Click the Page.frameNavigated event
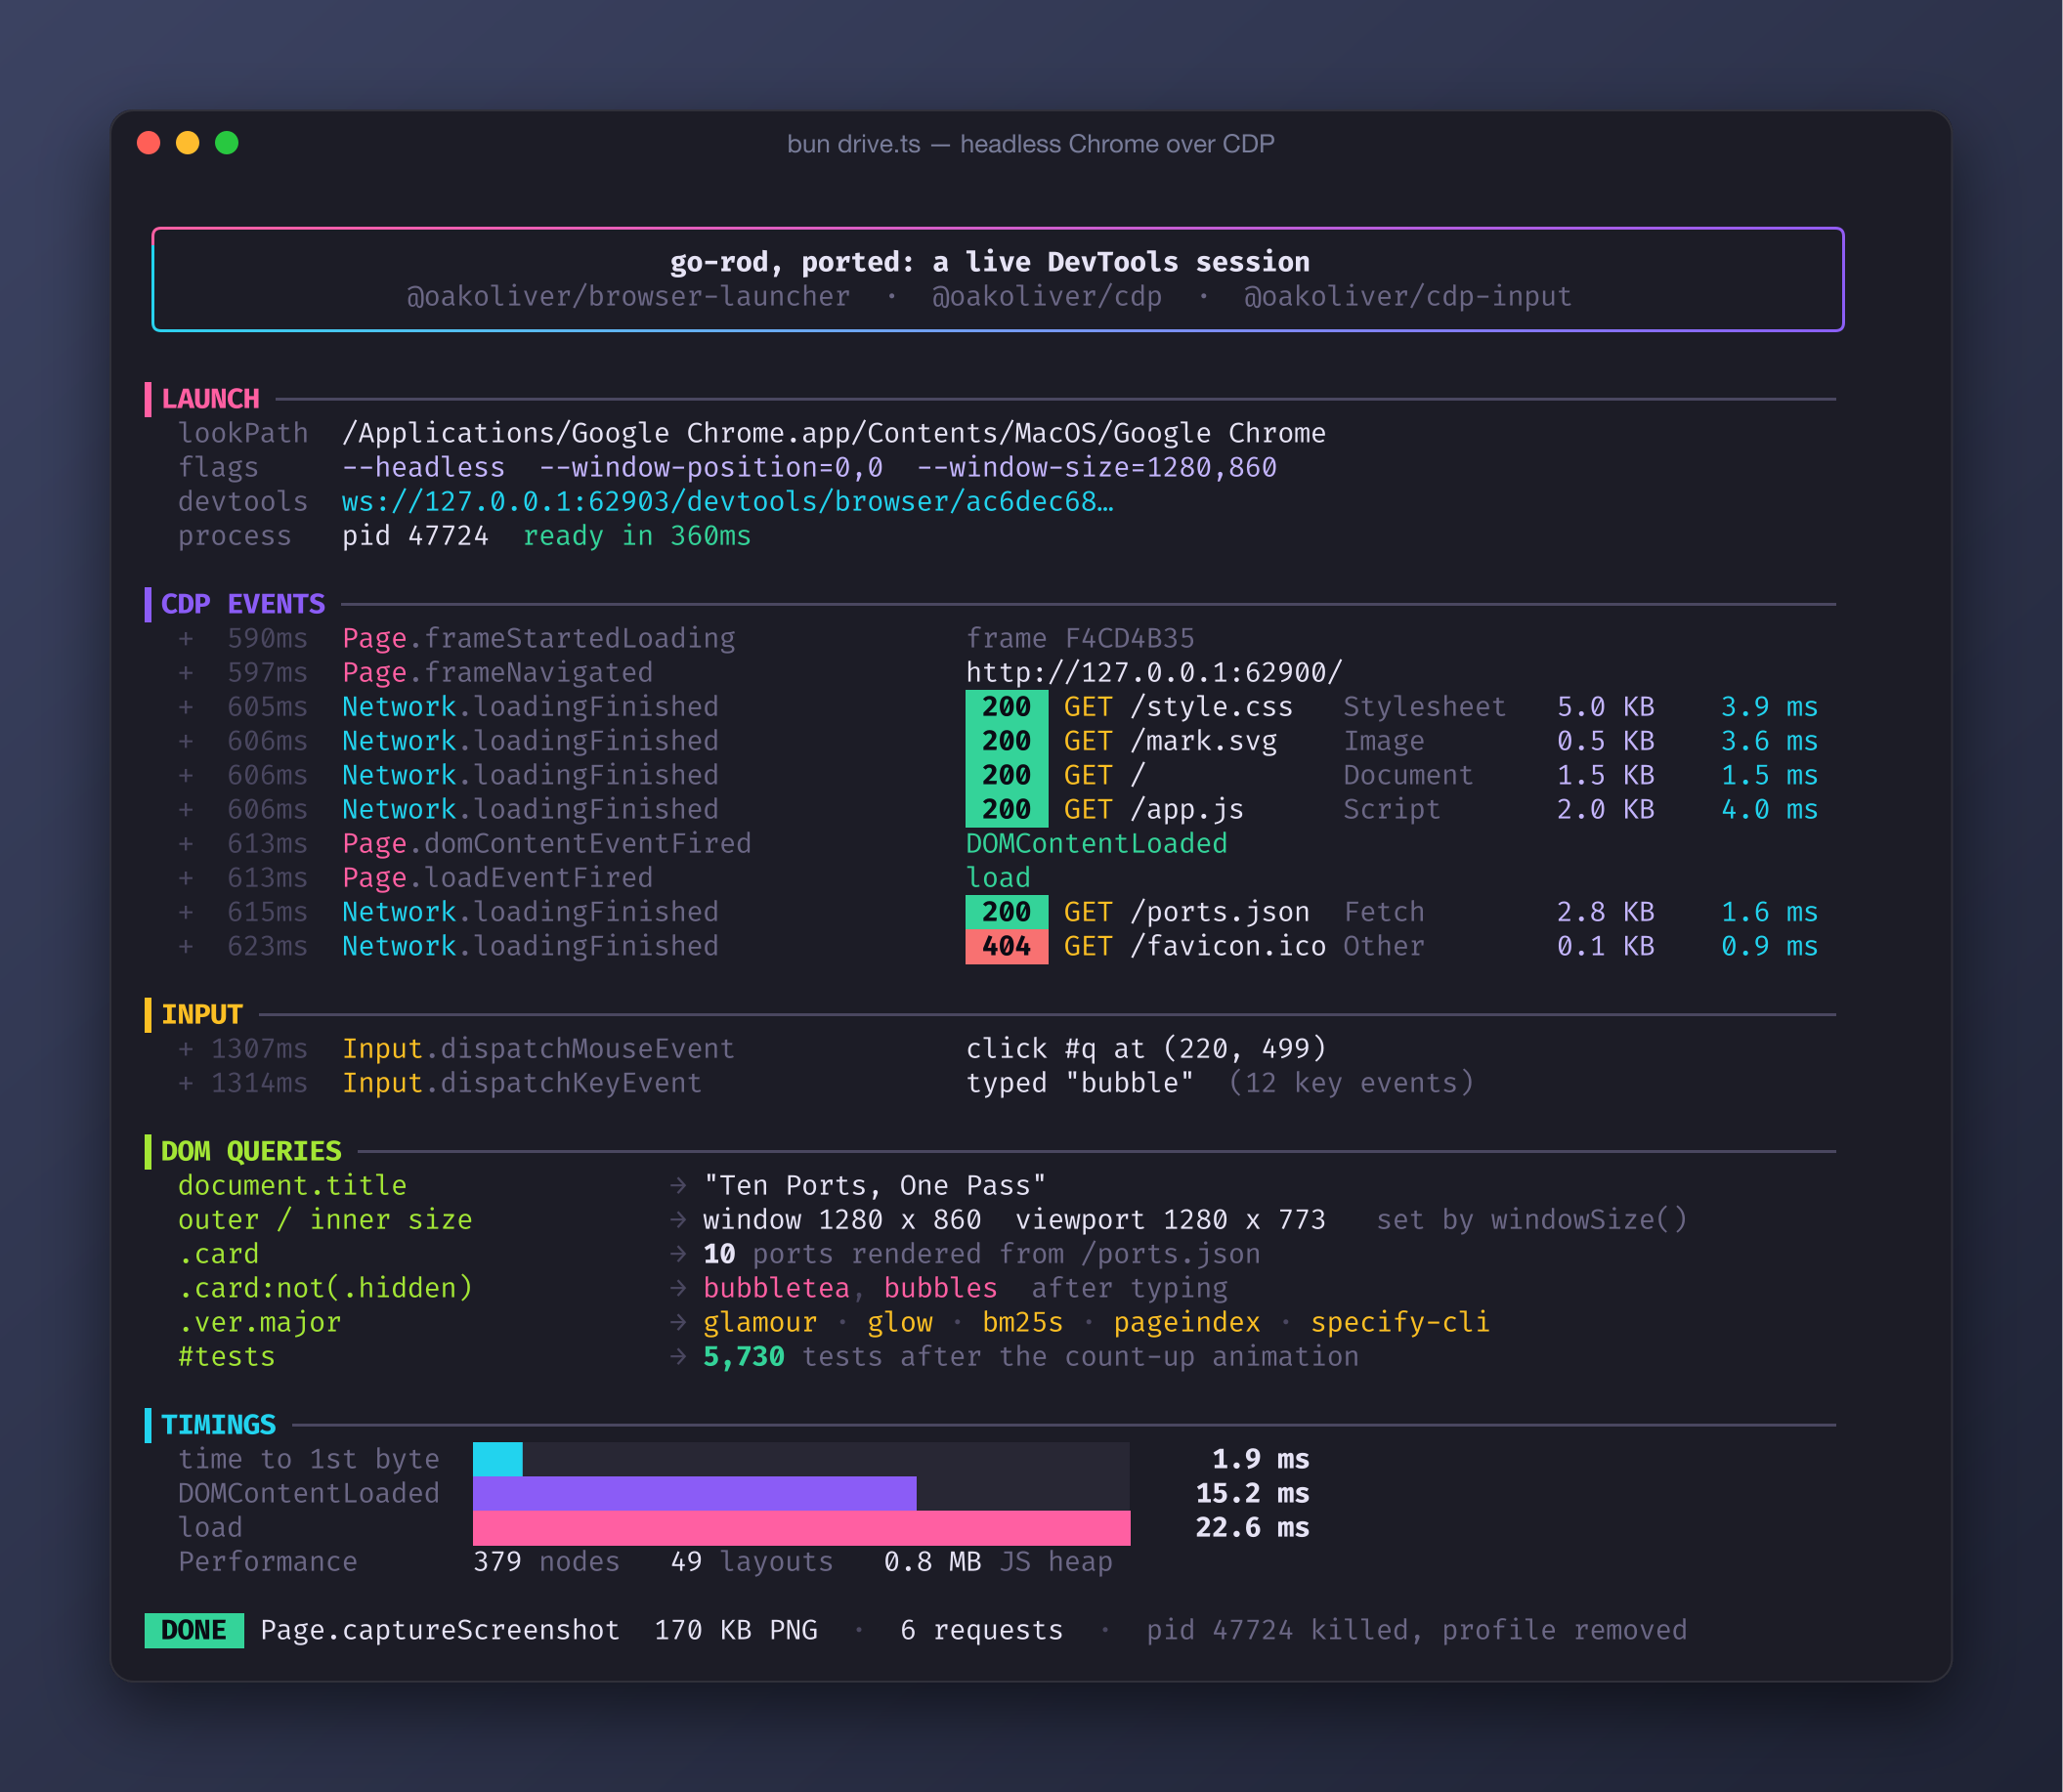Viewport: 2063px width, 1792px height. pos(497,672)
